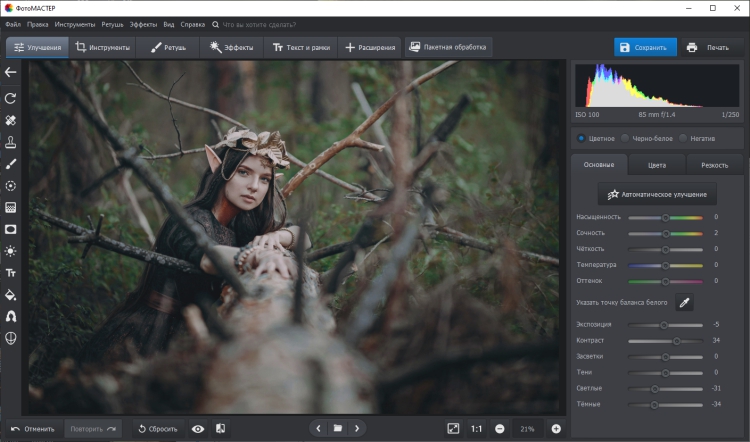Choose the stamp tool
Image resolution: width=750 pixels, height=442 pixels.
11,142
